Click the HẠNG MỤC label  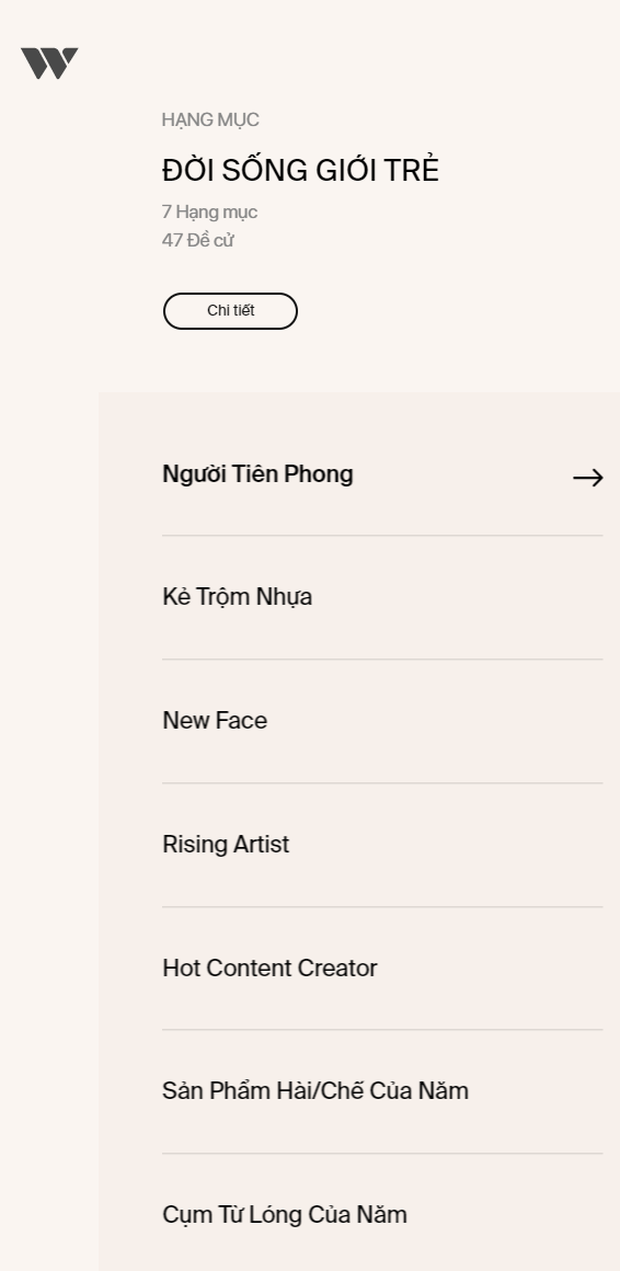point(210,120)
